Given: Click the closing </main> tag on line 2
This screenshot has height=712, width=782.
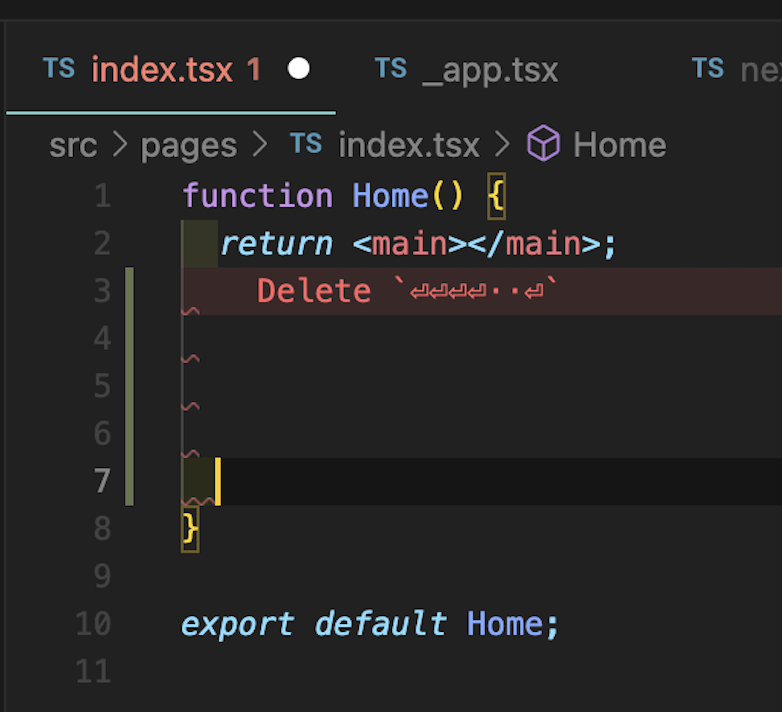Looking at the screenshot, I should [535, 244].
